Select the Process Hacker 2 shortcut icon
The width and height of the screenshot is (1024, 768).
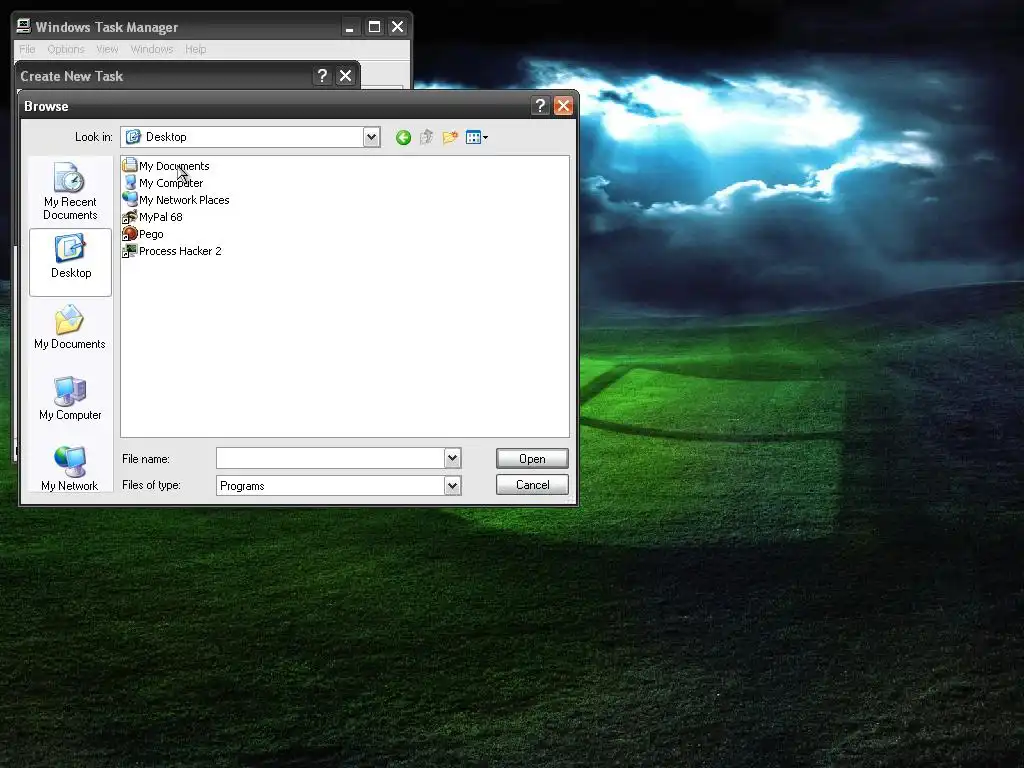point(130,250)
